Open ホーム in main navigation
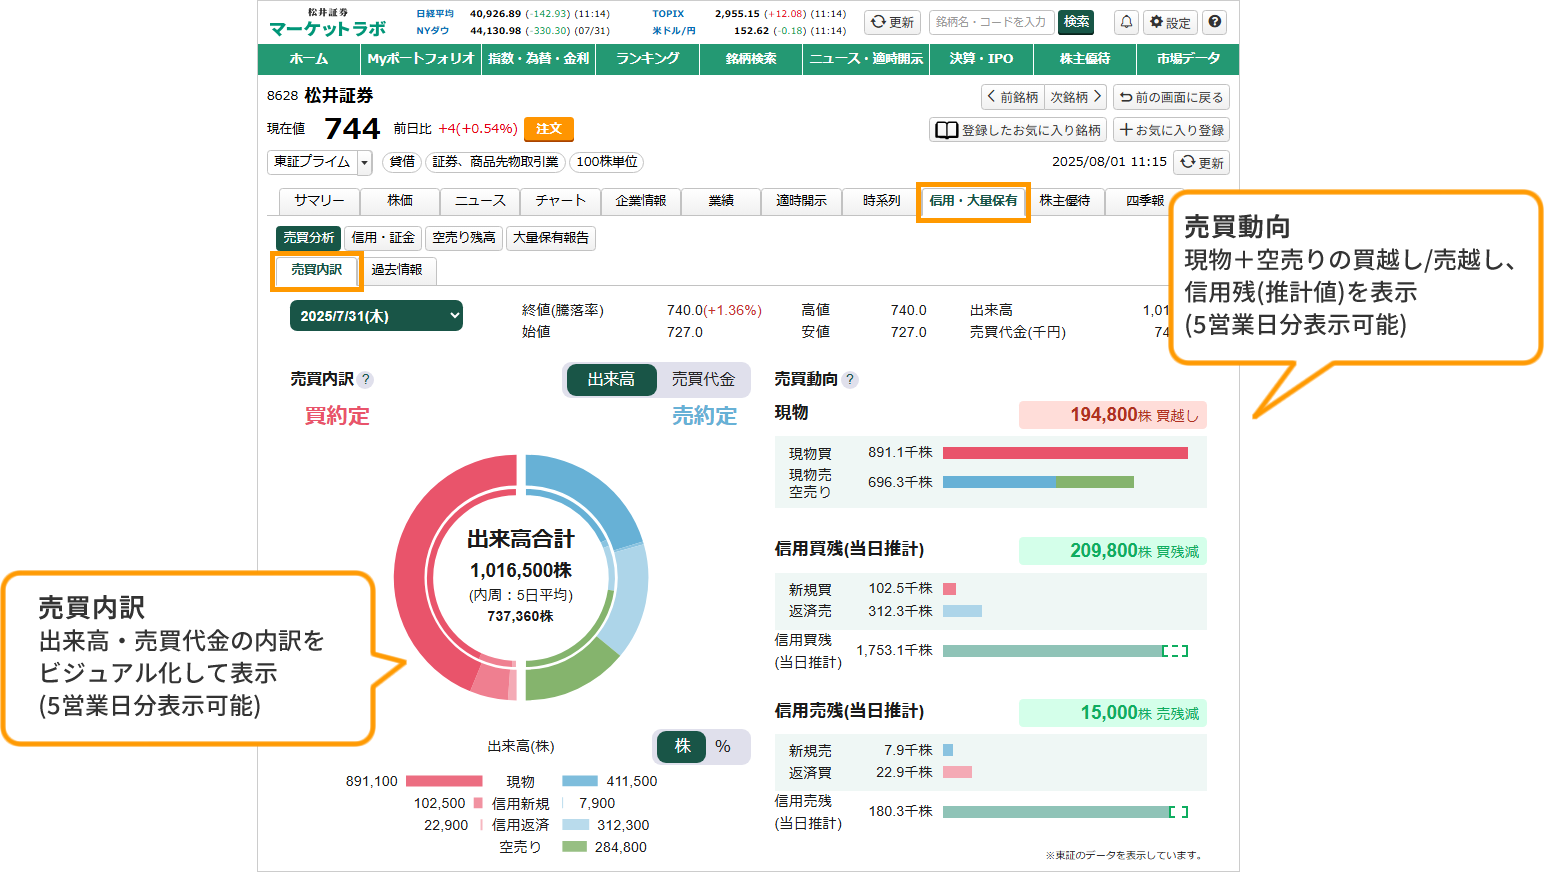Viewport: 1544px width, 872px height. (309, 59)
